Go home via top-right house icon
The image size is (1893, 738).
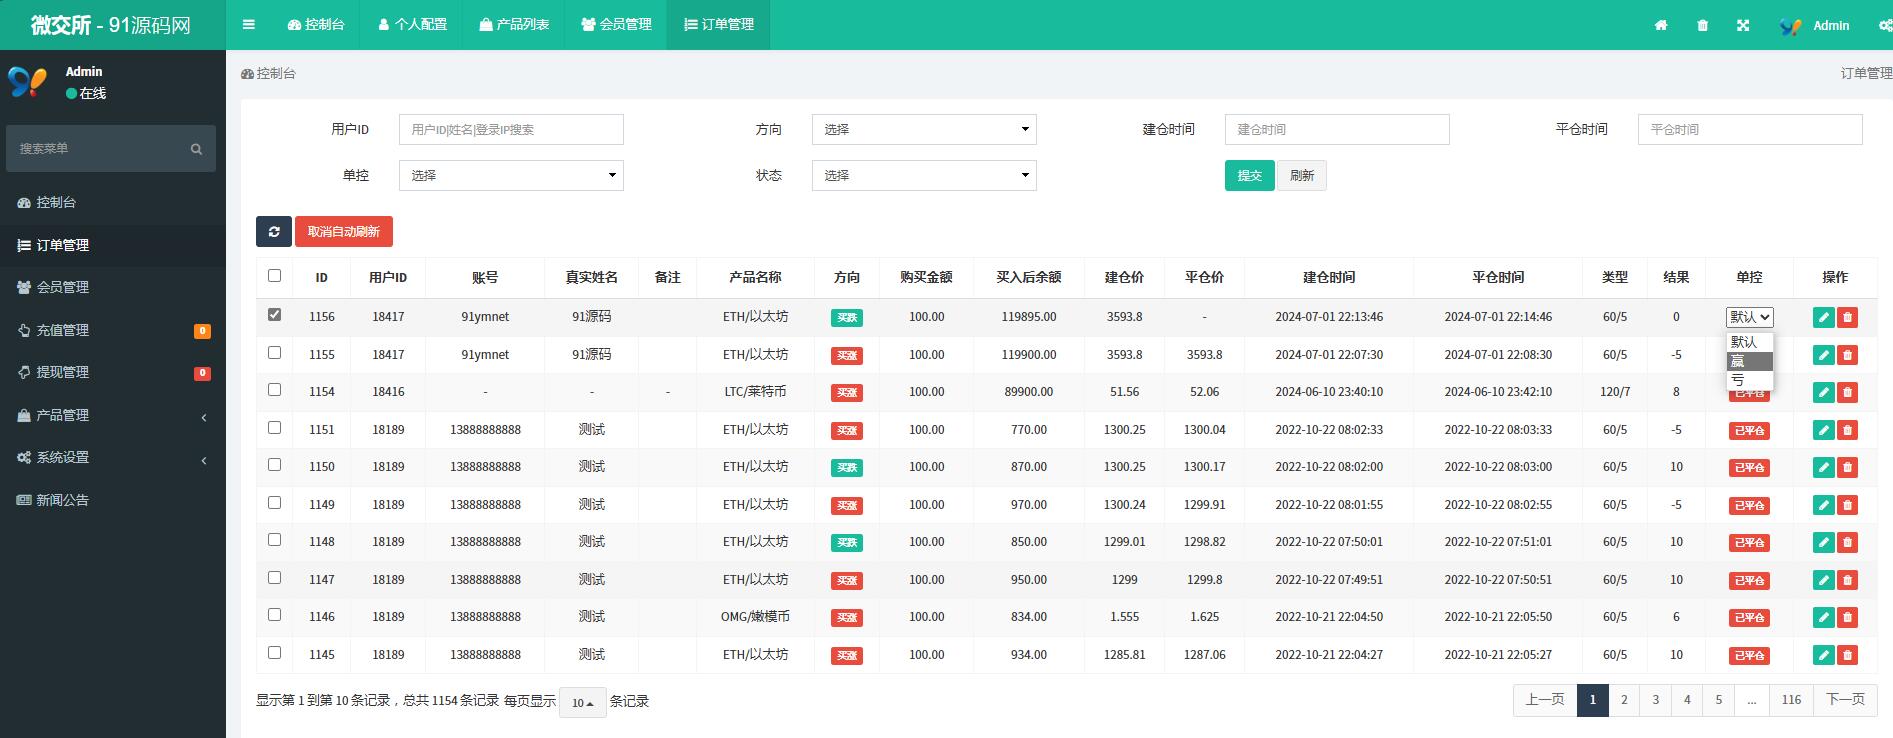[1661, 26]
